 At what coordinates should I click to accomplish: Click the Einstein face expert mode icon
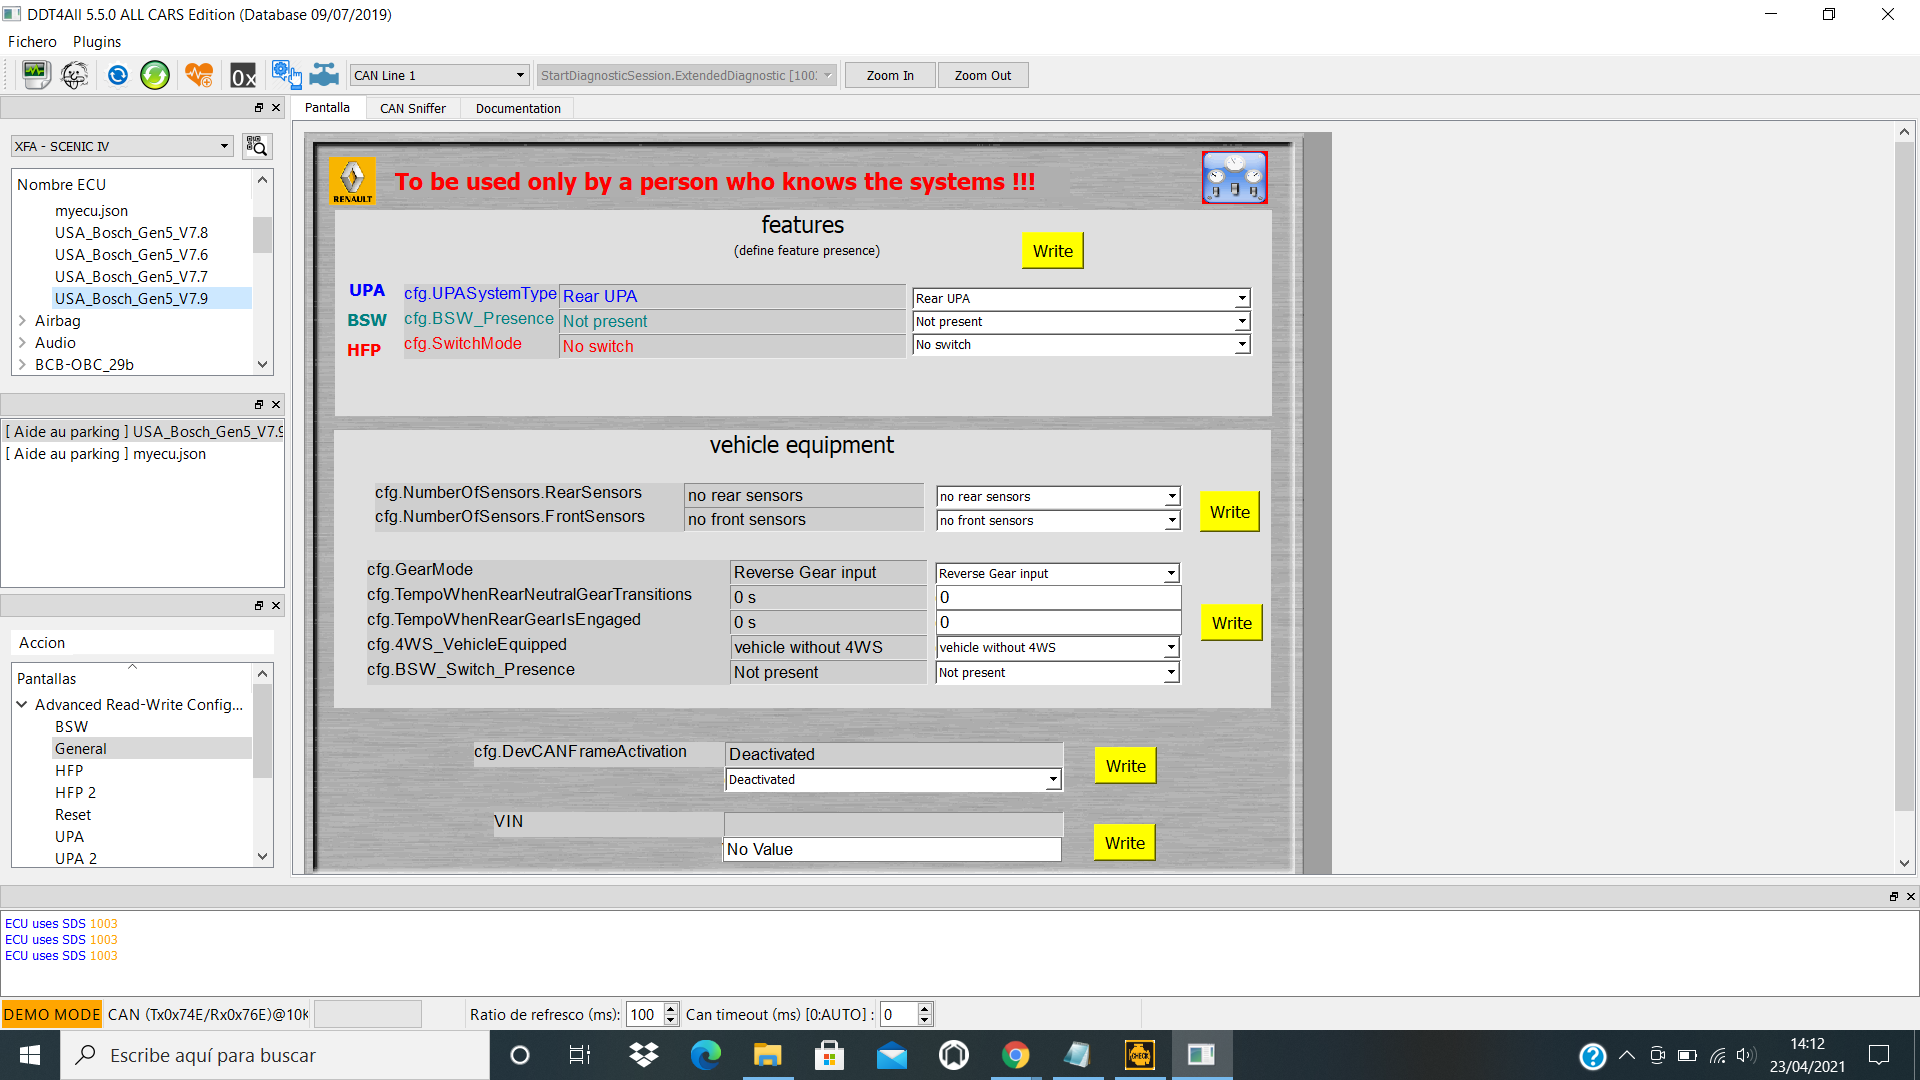(x=75, y=75)
